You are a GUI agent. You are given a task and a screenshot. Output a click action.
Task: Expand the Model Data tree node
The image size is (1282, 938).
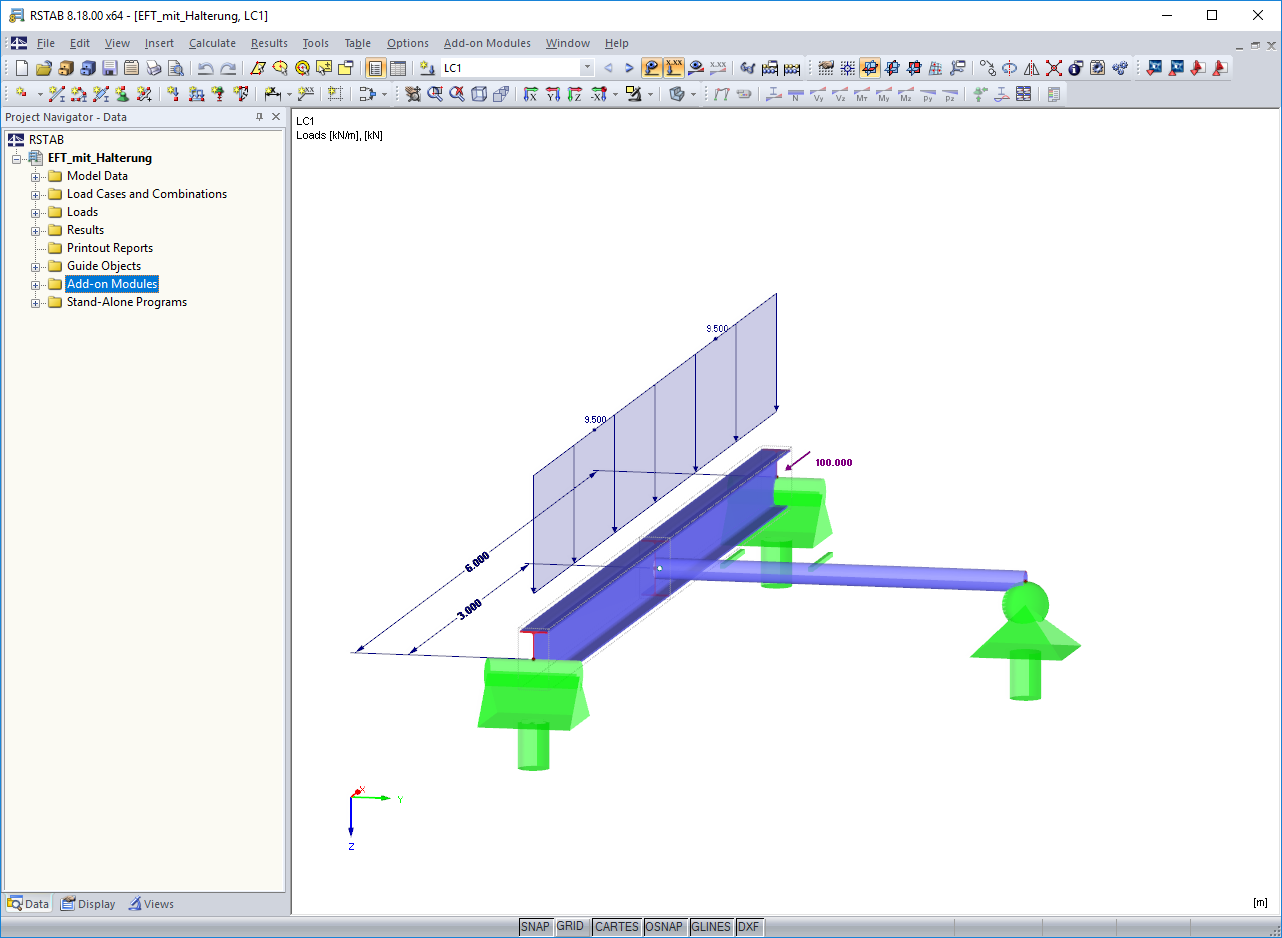click(x=36, y=176)
